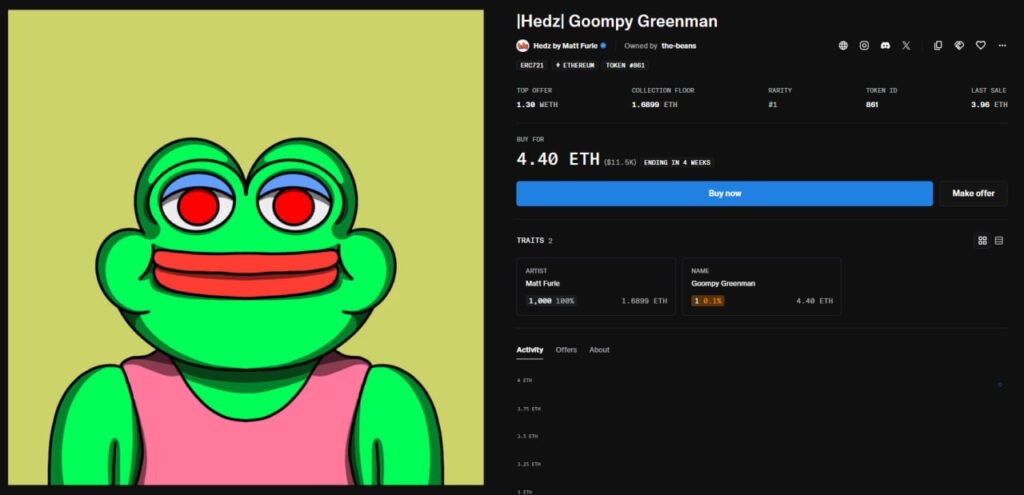
Task: Switch traits to list view
Action: (x=999, y=241)
